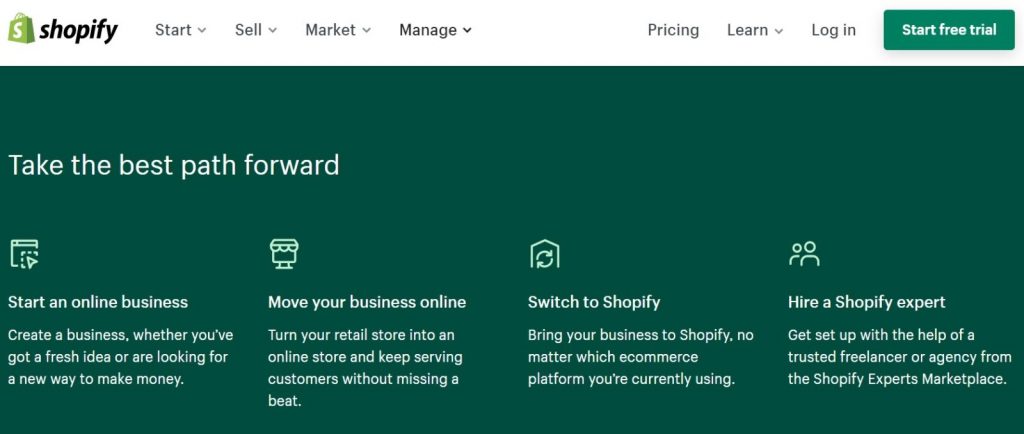Select Switch to Shopify heading
Image resolution: width=1024 pixels, height=434 pixels.
point(594,302)
